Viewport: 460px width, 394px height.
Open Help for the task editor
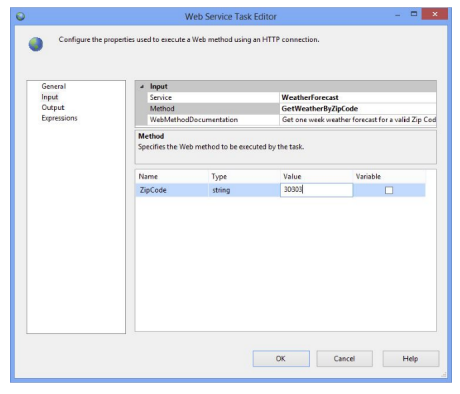[411, 359]
